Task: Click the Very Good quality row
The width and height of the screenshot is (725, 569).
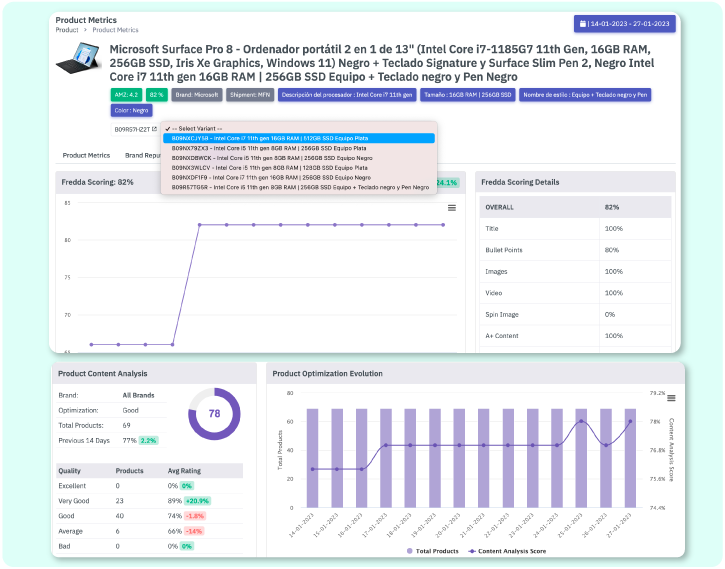Action: [149, 501]
